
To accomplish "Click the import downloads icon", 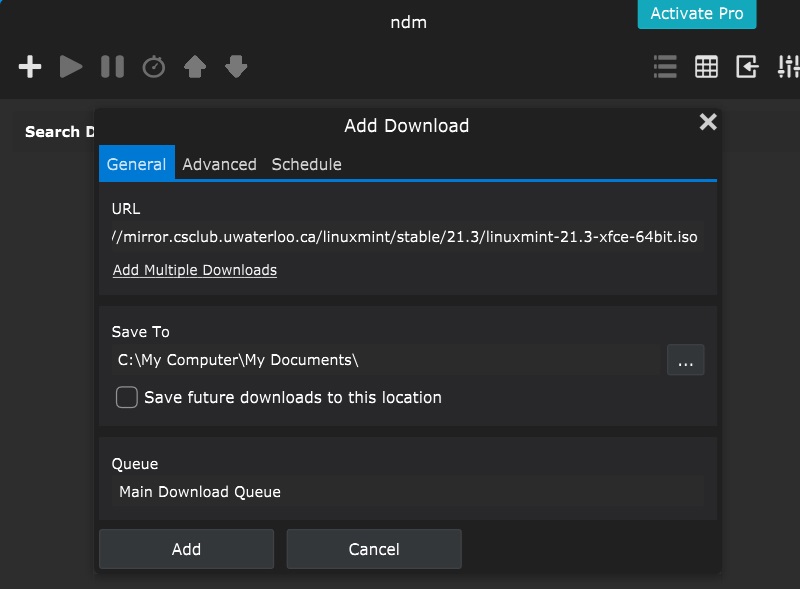I will (x=746, y=67).
